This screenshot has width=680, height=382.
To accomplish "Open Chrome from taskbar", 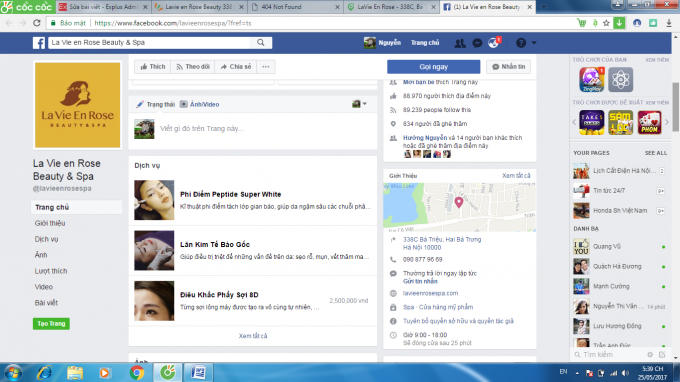I will click(x=137, y=373).
